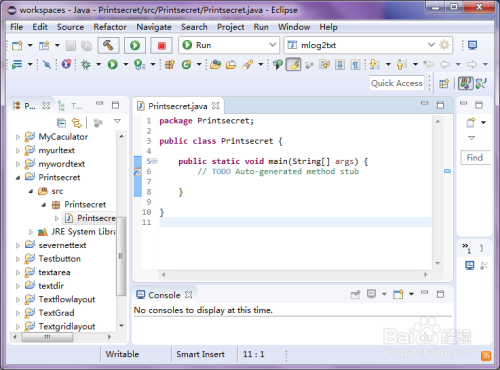Expand the Testbutton project node
Viewport: 500px width, 370px height.
[x=18, y=259]
